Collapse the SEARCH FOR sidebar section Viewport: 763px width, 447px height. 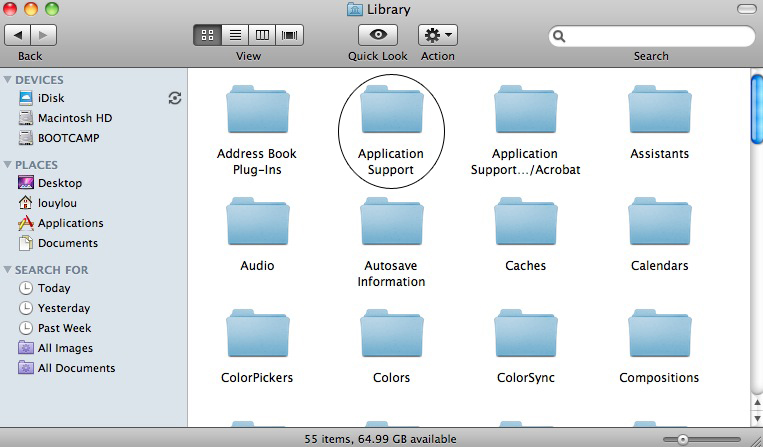click(8, 270)
